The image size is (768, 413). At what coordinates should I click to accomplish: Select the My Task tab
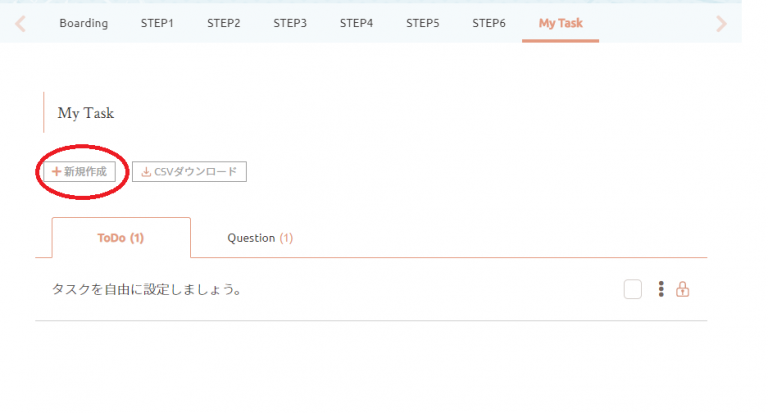pyautogui.click(x=560, y=22)
